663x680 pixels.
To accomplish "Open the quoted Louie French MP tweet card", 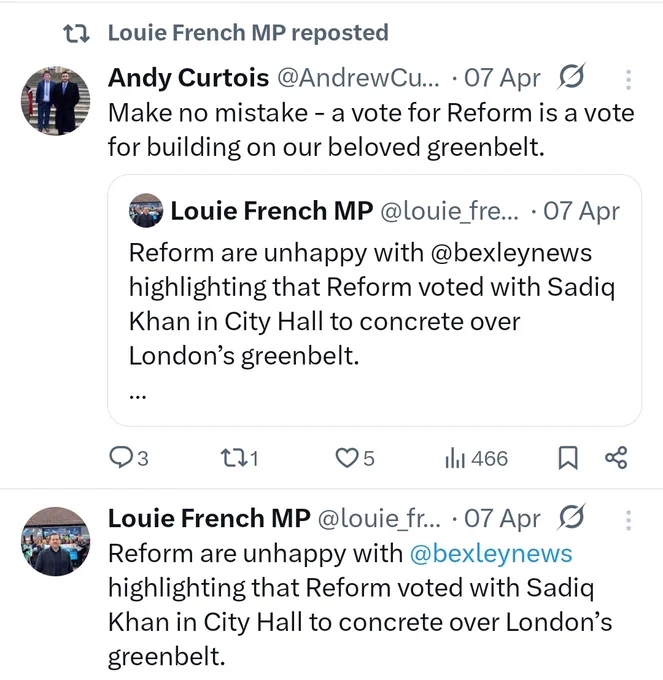I will coord(374,300).
